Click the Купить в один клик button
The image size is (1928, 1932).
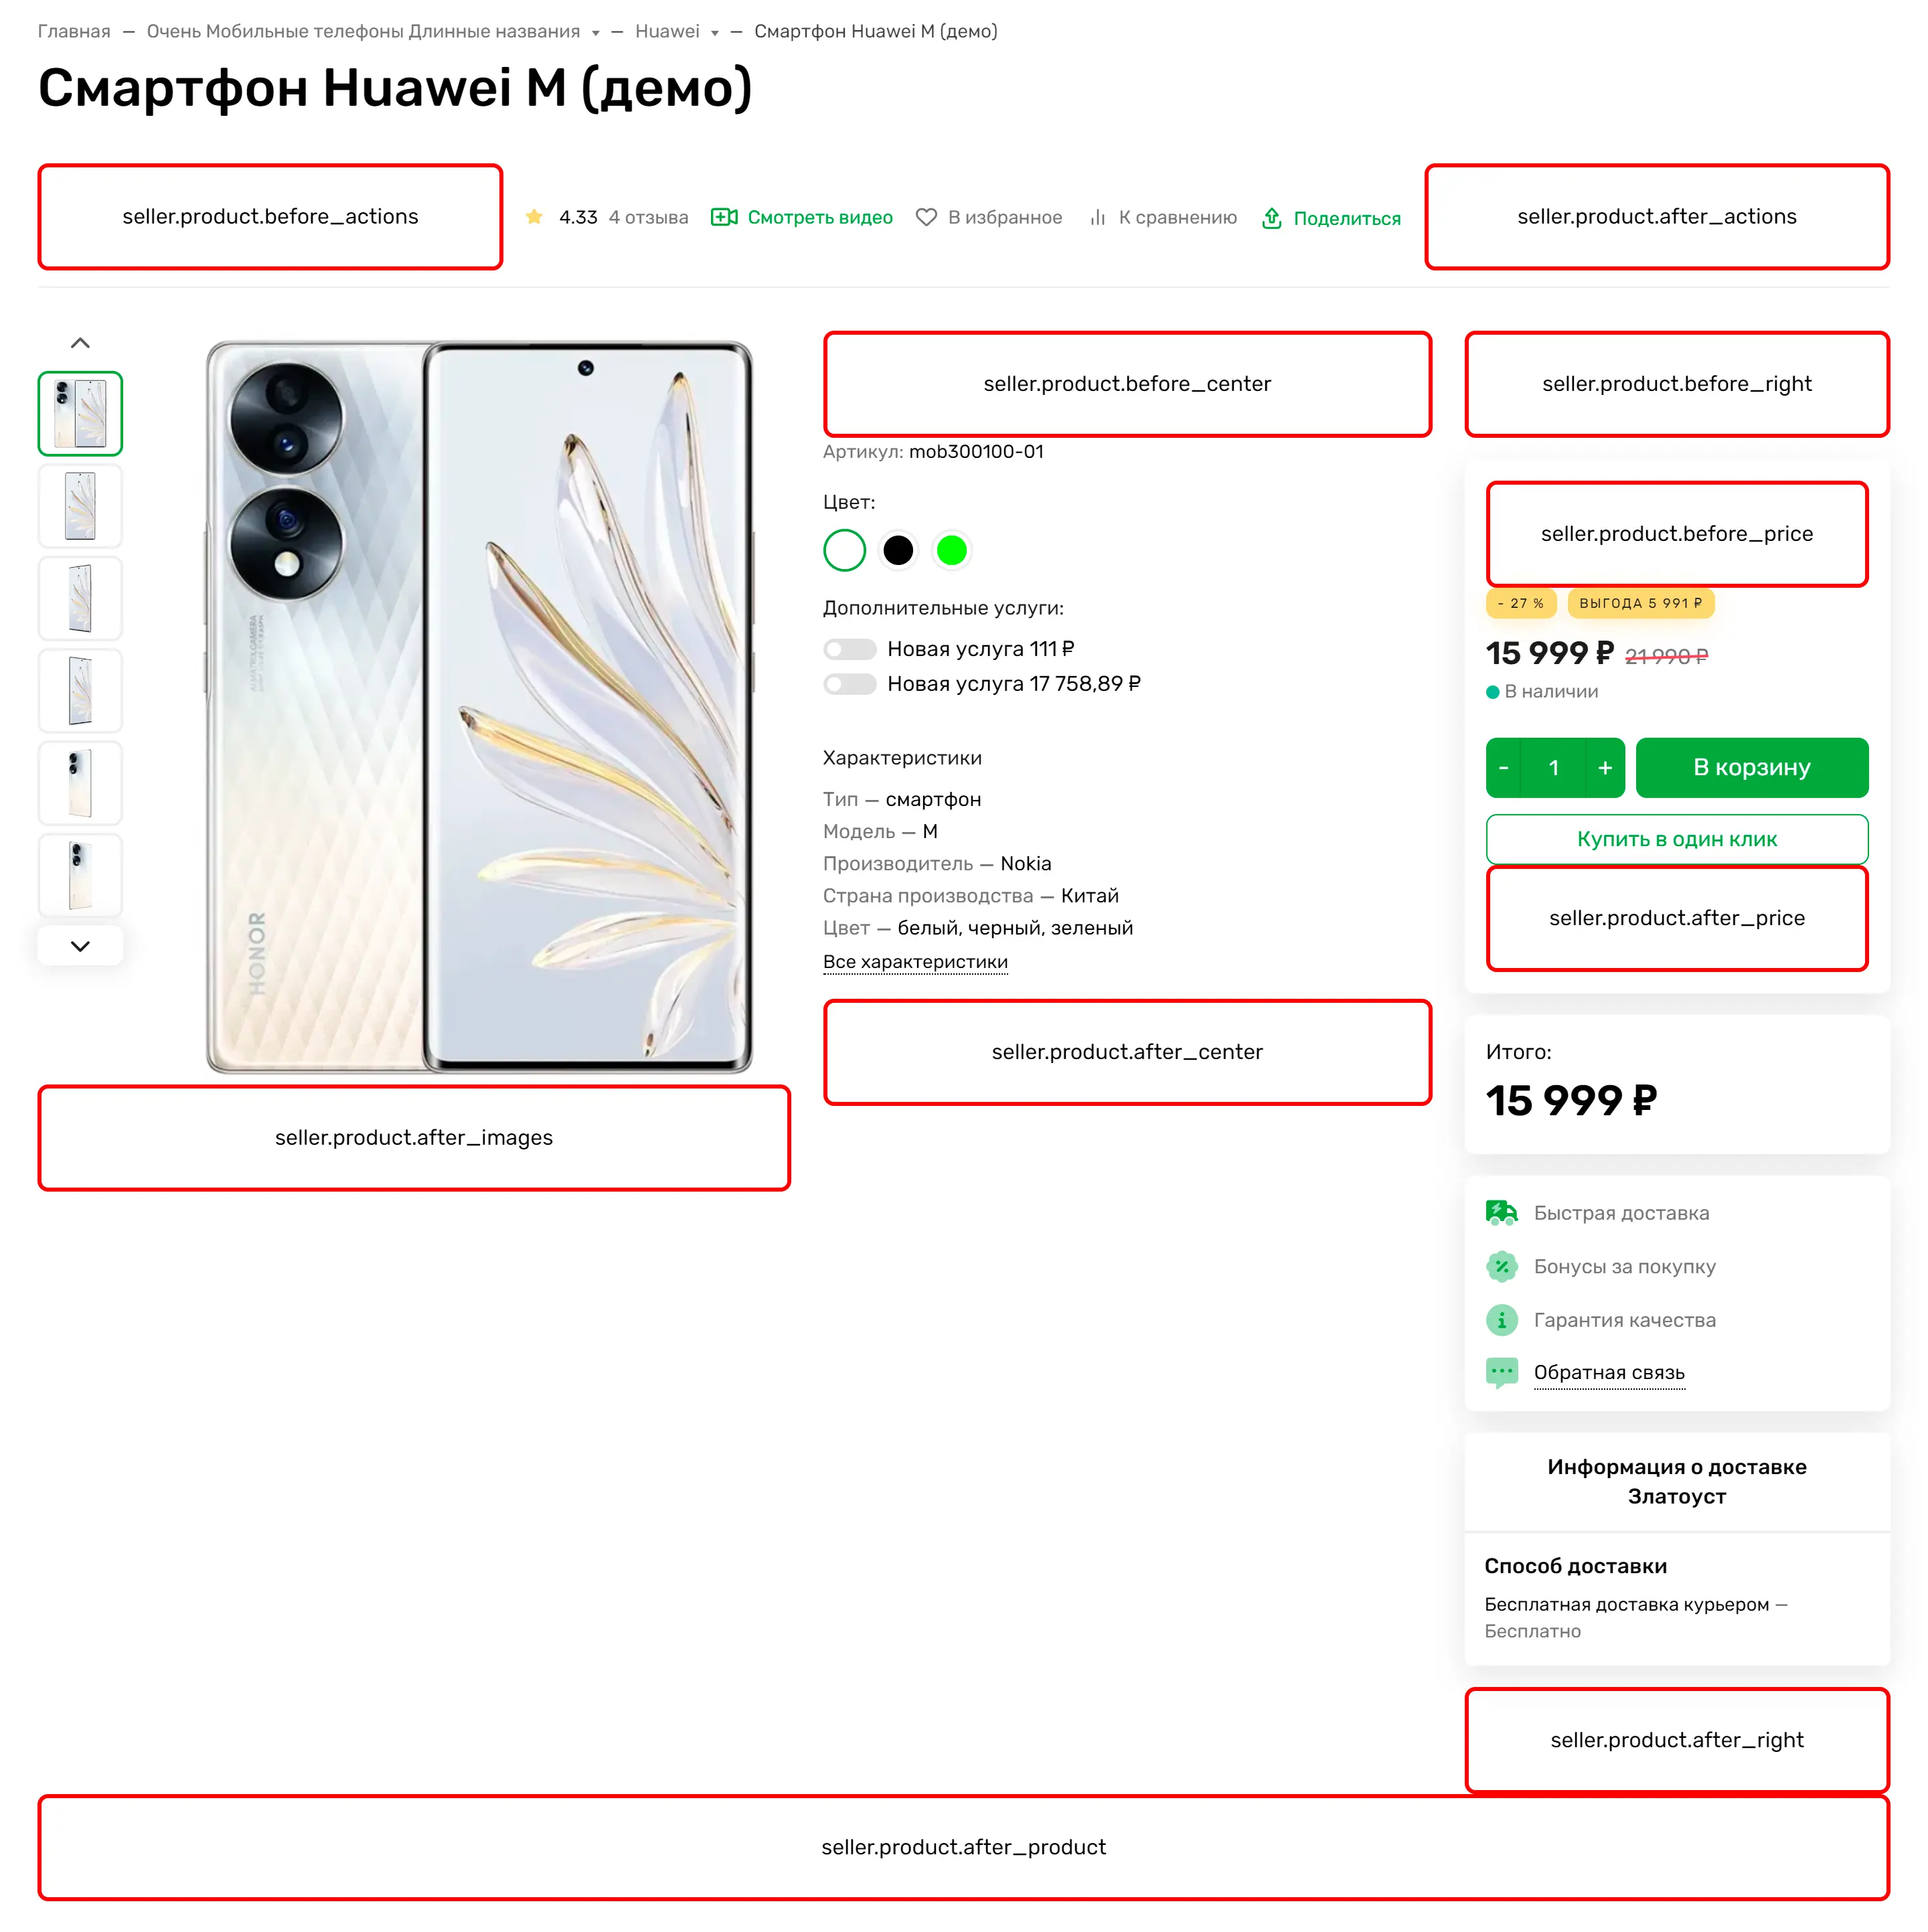point(1676,839)
